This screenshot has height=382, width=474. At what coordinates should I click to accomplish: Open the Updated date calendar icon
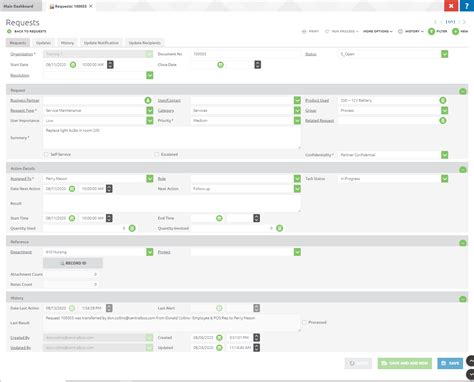tap(219, 348)
